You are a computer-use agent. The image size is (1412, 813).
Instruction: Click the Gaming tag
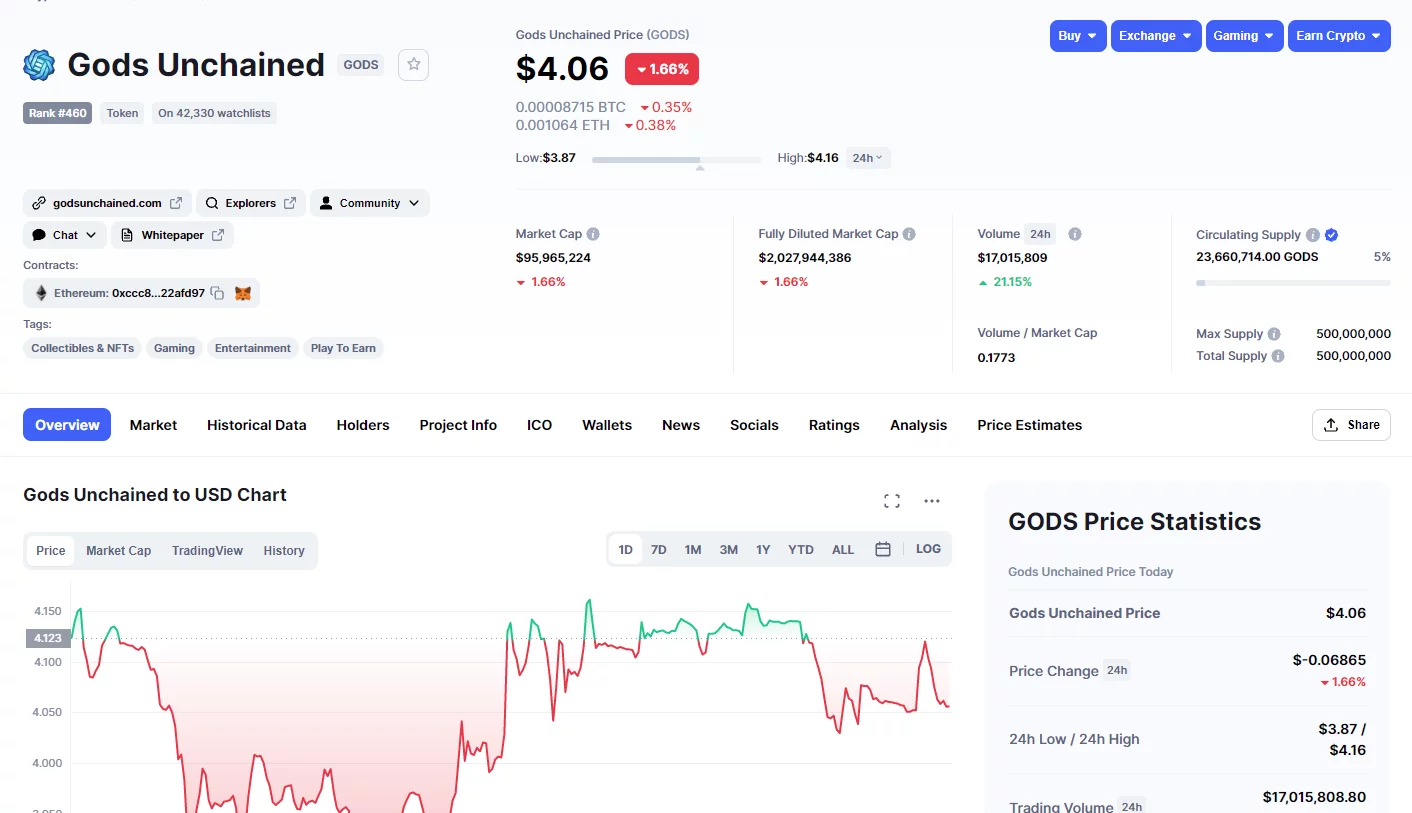tap(174, 348)
